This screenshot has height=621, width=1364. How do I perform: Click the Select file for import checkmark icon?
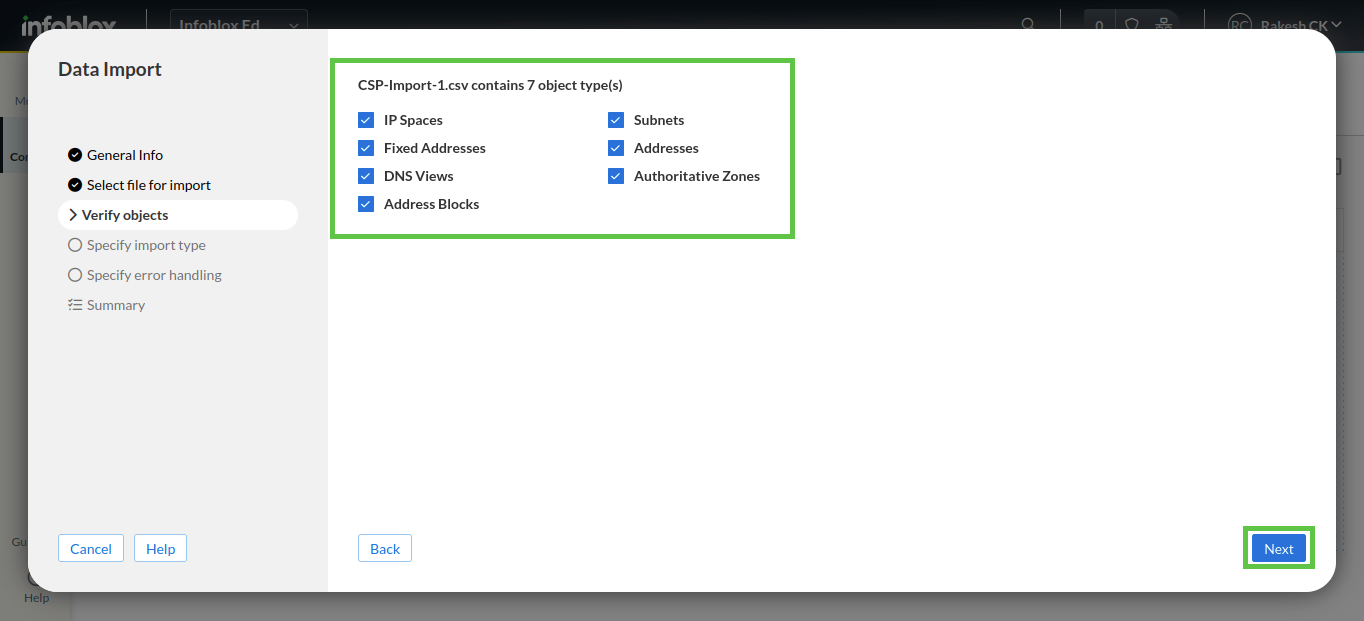pos(75,185)
